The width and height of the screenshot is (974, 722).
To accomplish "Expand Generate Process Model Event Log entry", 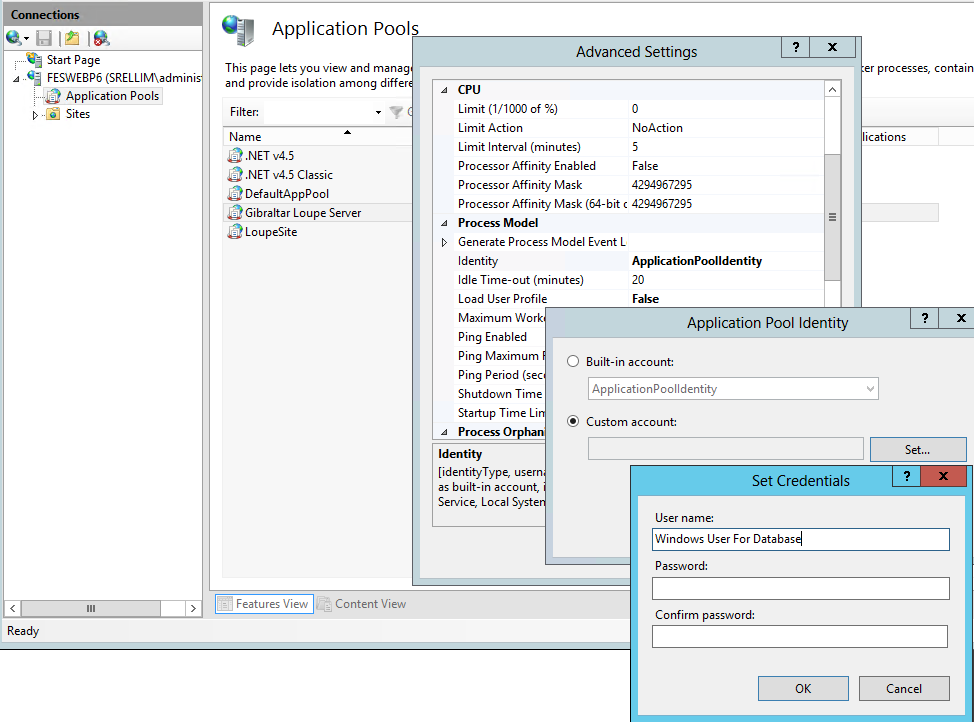I will tap(445, 242).
